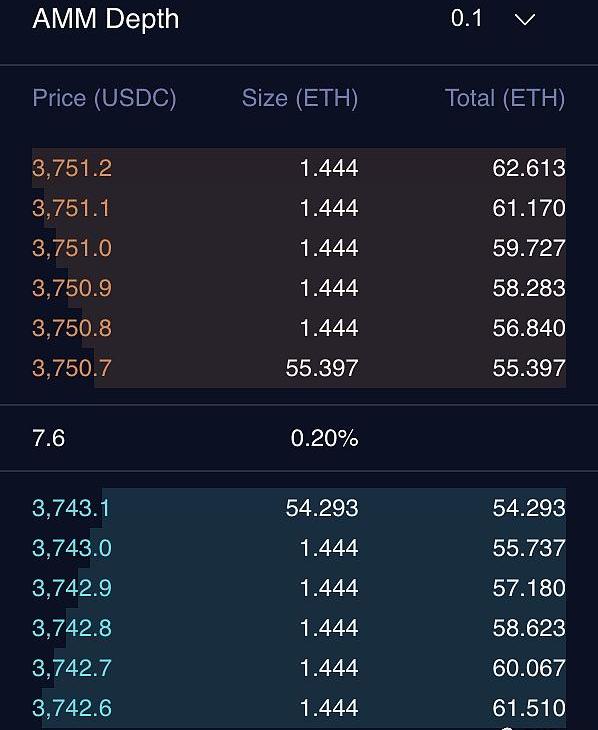Image resolution: width=598 pixels, height=730 pixels.
Task: Select the 3,751.1 ask price
Action: tap(71, 208)
